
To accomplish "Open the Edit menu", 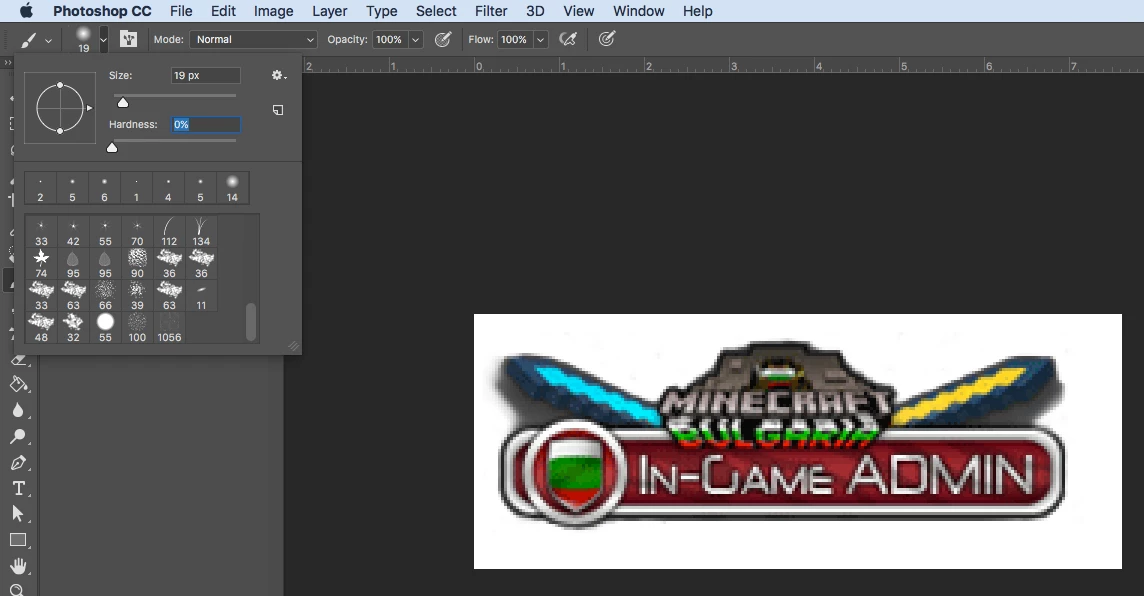I will pos(223,11).
